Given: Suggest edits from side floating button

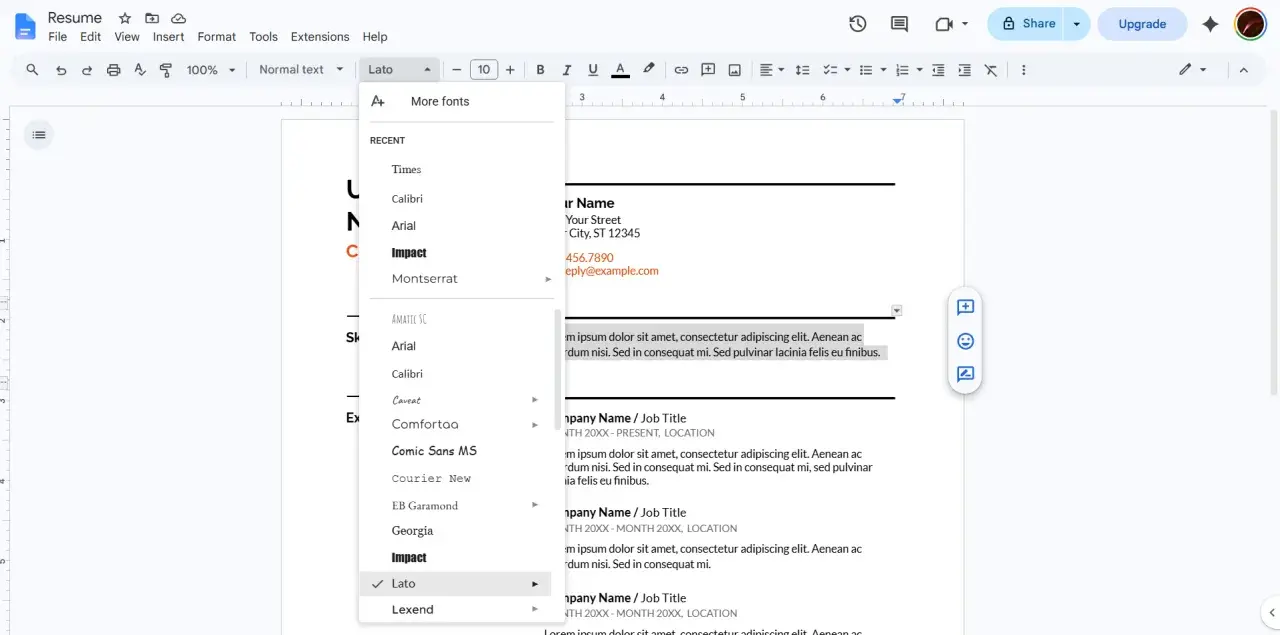Looking at the screenshot, I should [965, 374].
